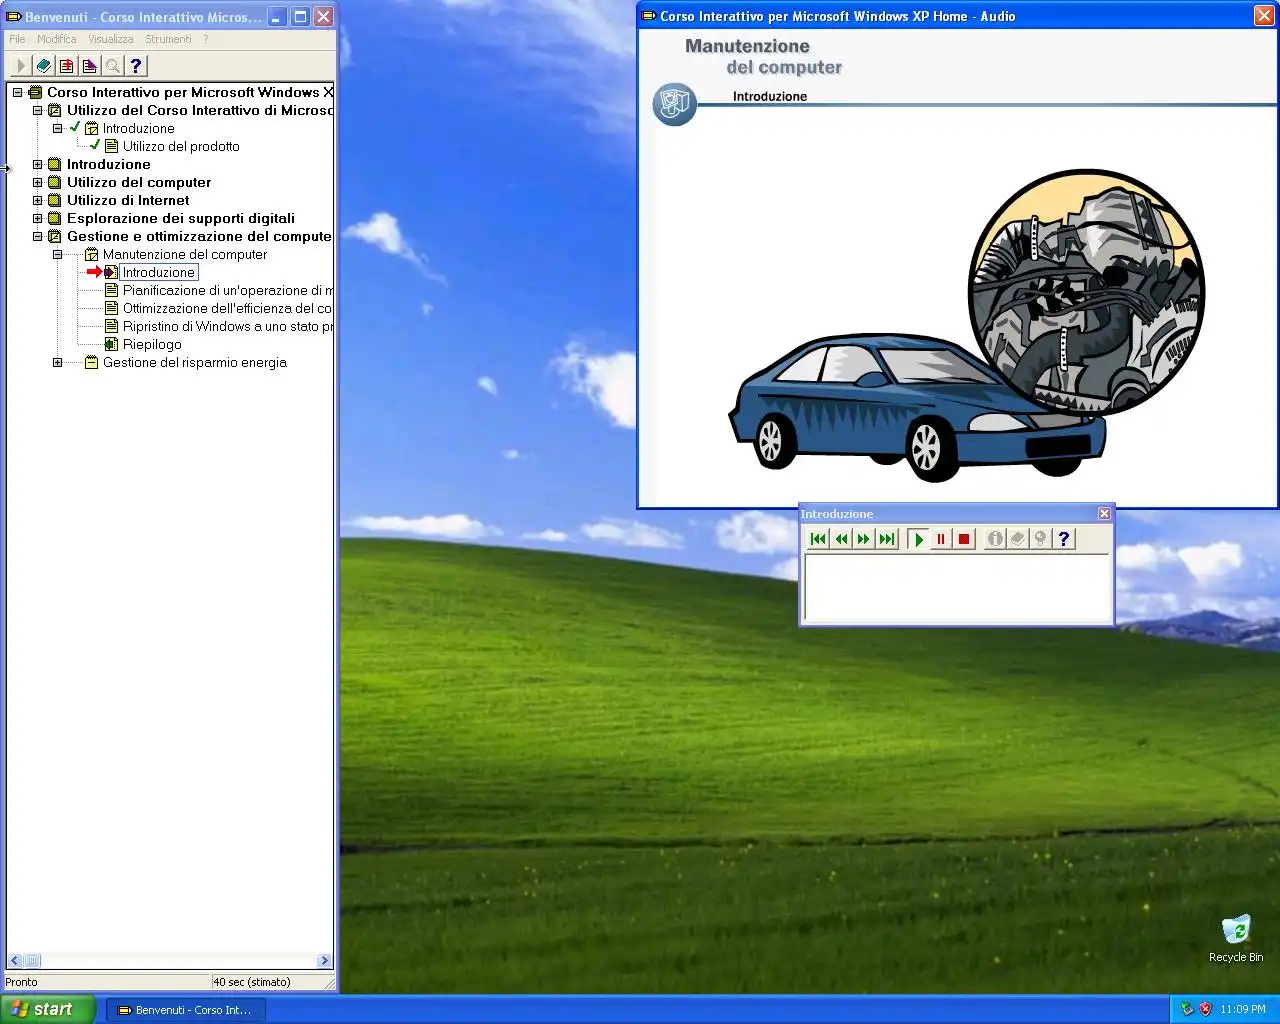
Task: Close the Corso Interattivo Audio window
Action: pos(1264,15)
